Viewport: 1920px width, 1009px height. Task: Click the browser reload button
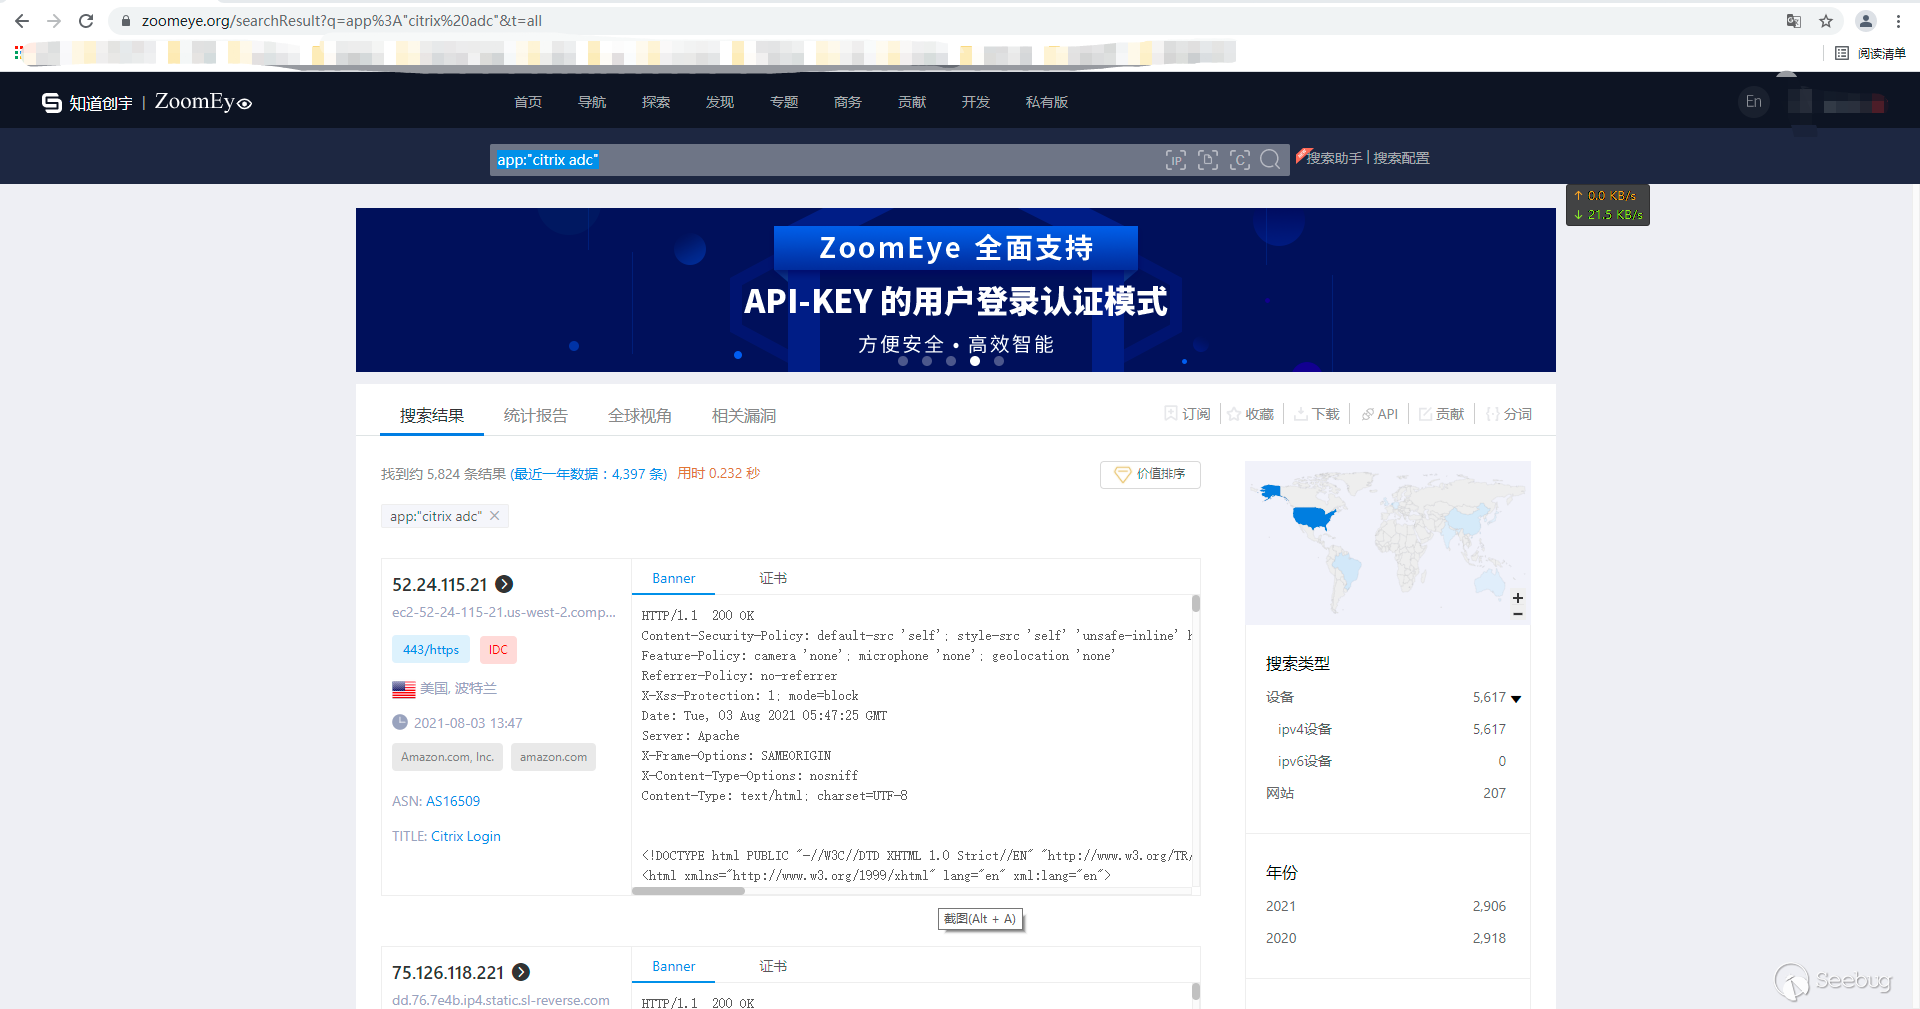86,21
